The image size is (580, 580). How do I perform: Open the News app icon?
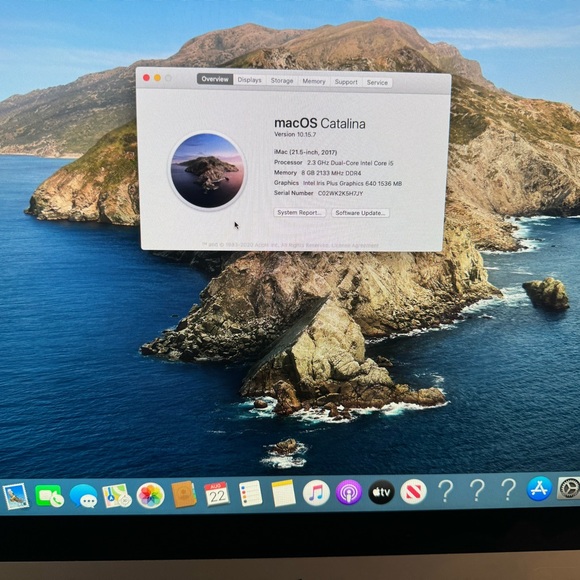[x=414, y=492]
